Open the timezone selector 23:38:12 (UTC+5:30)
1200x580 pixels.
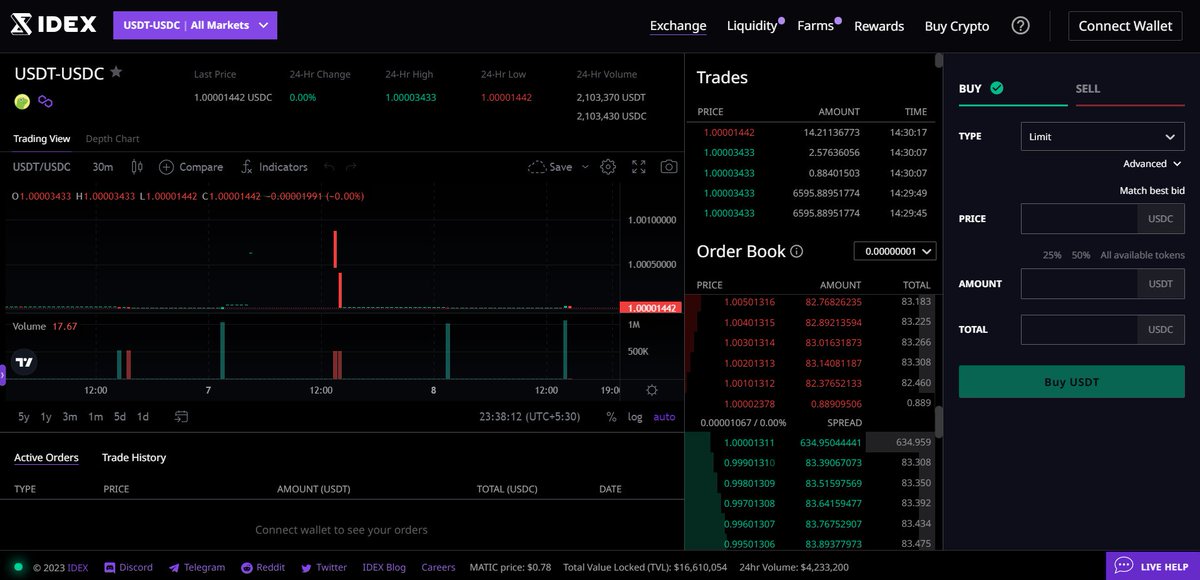coord(532,417)
